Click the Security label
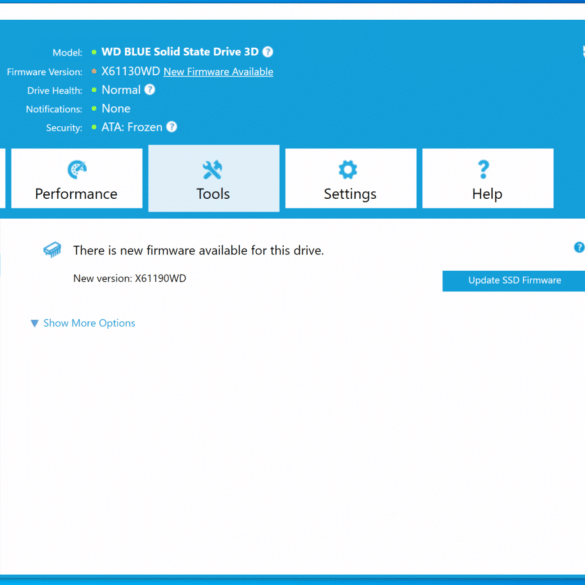Screen dimensions: 585x585 pyautogui.click(x=64, y=128)
